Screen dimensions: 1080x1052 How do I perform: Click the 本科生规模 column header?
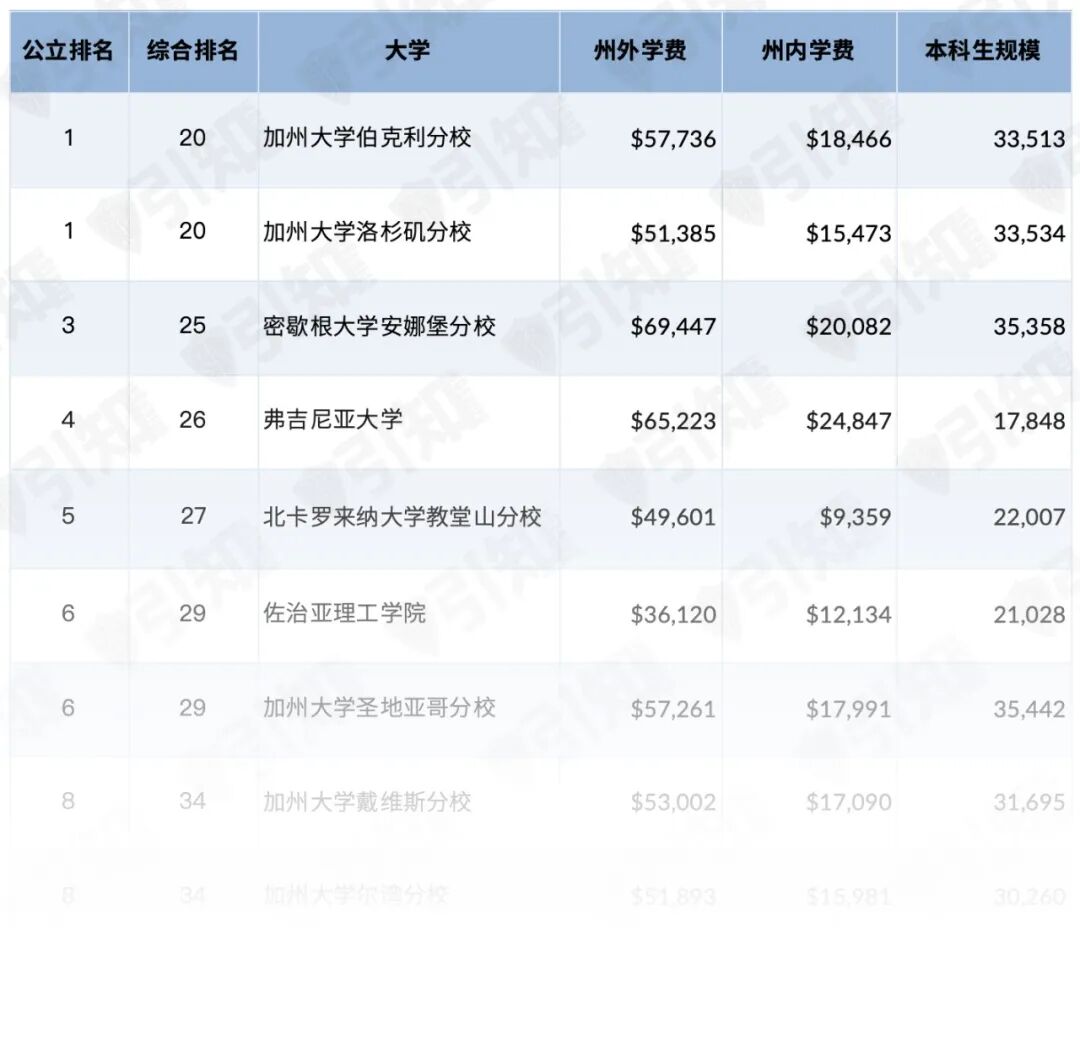983,50
